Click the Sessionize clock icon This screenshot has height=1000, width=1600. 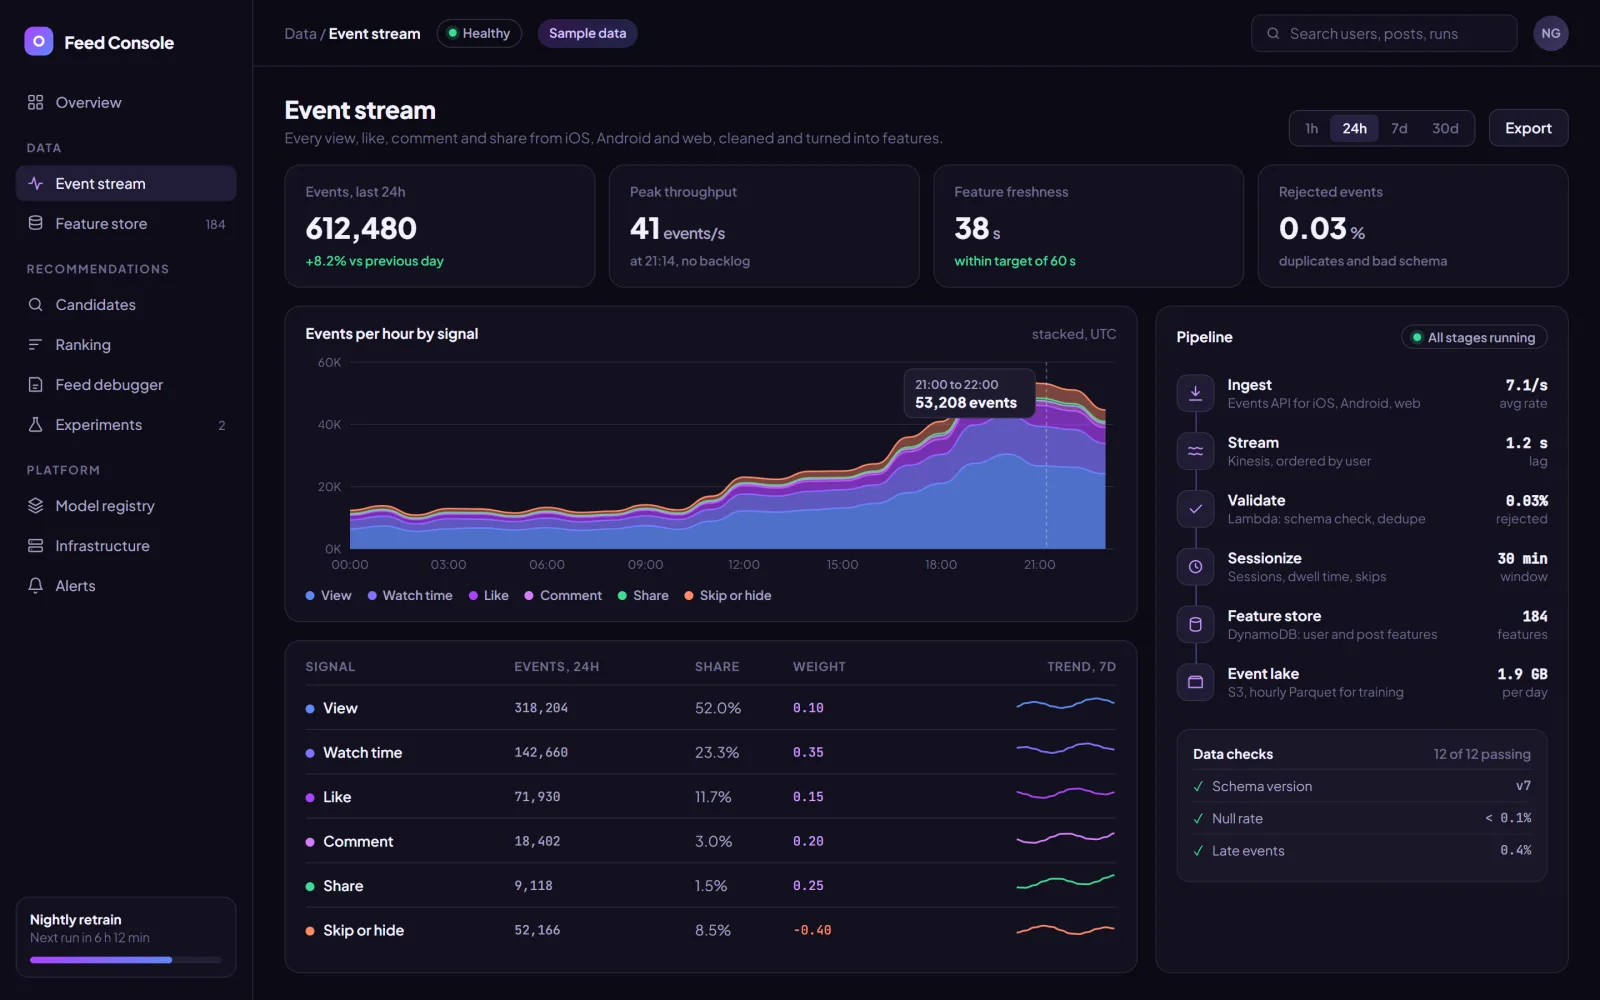pos(1195,567)
